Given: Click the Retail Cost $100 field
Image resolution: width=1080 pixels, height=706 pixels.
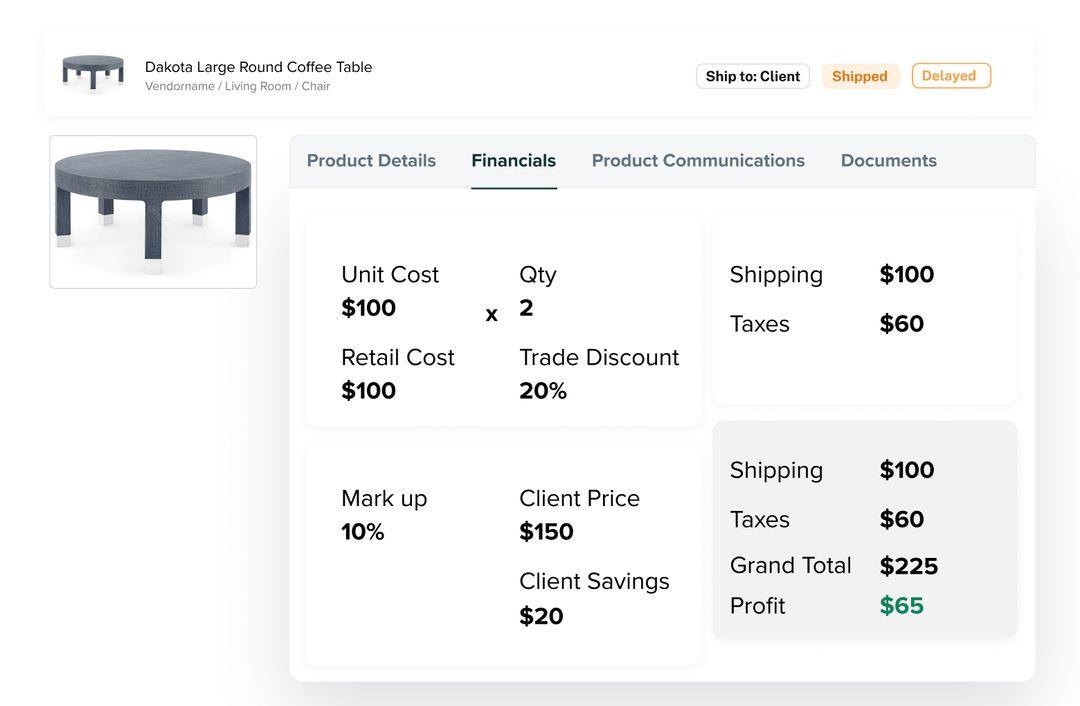Looking at the screenshot, I should tap(368, 391).
